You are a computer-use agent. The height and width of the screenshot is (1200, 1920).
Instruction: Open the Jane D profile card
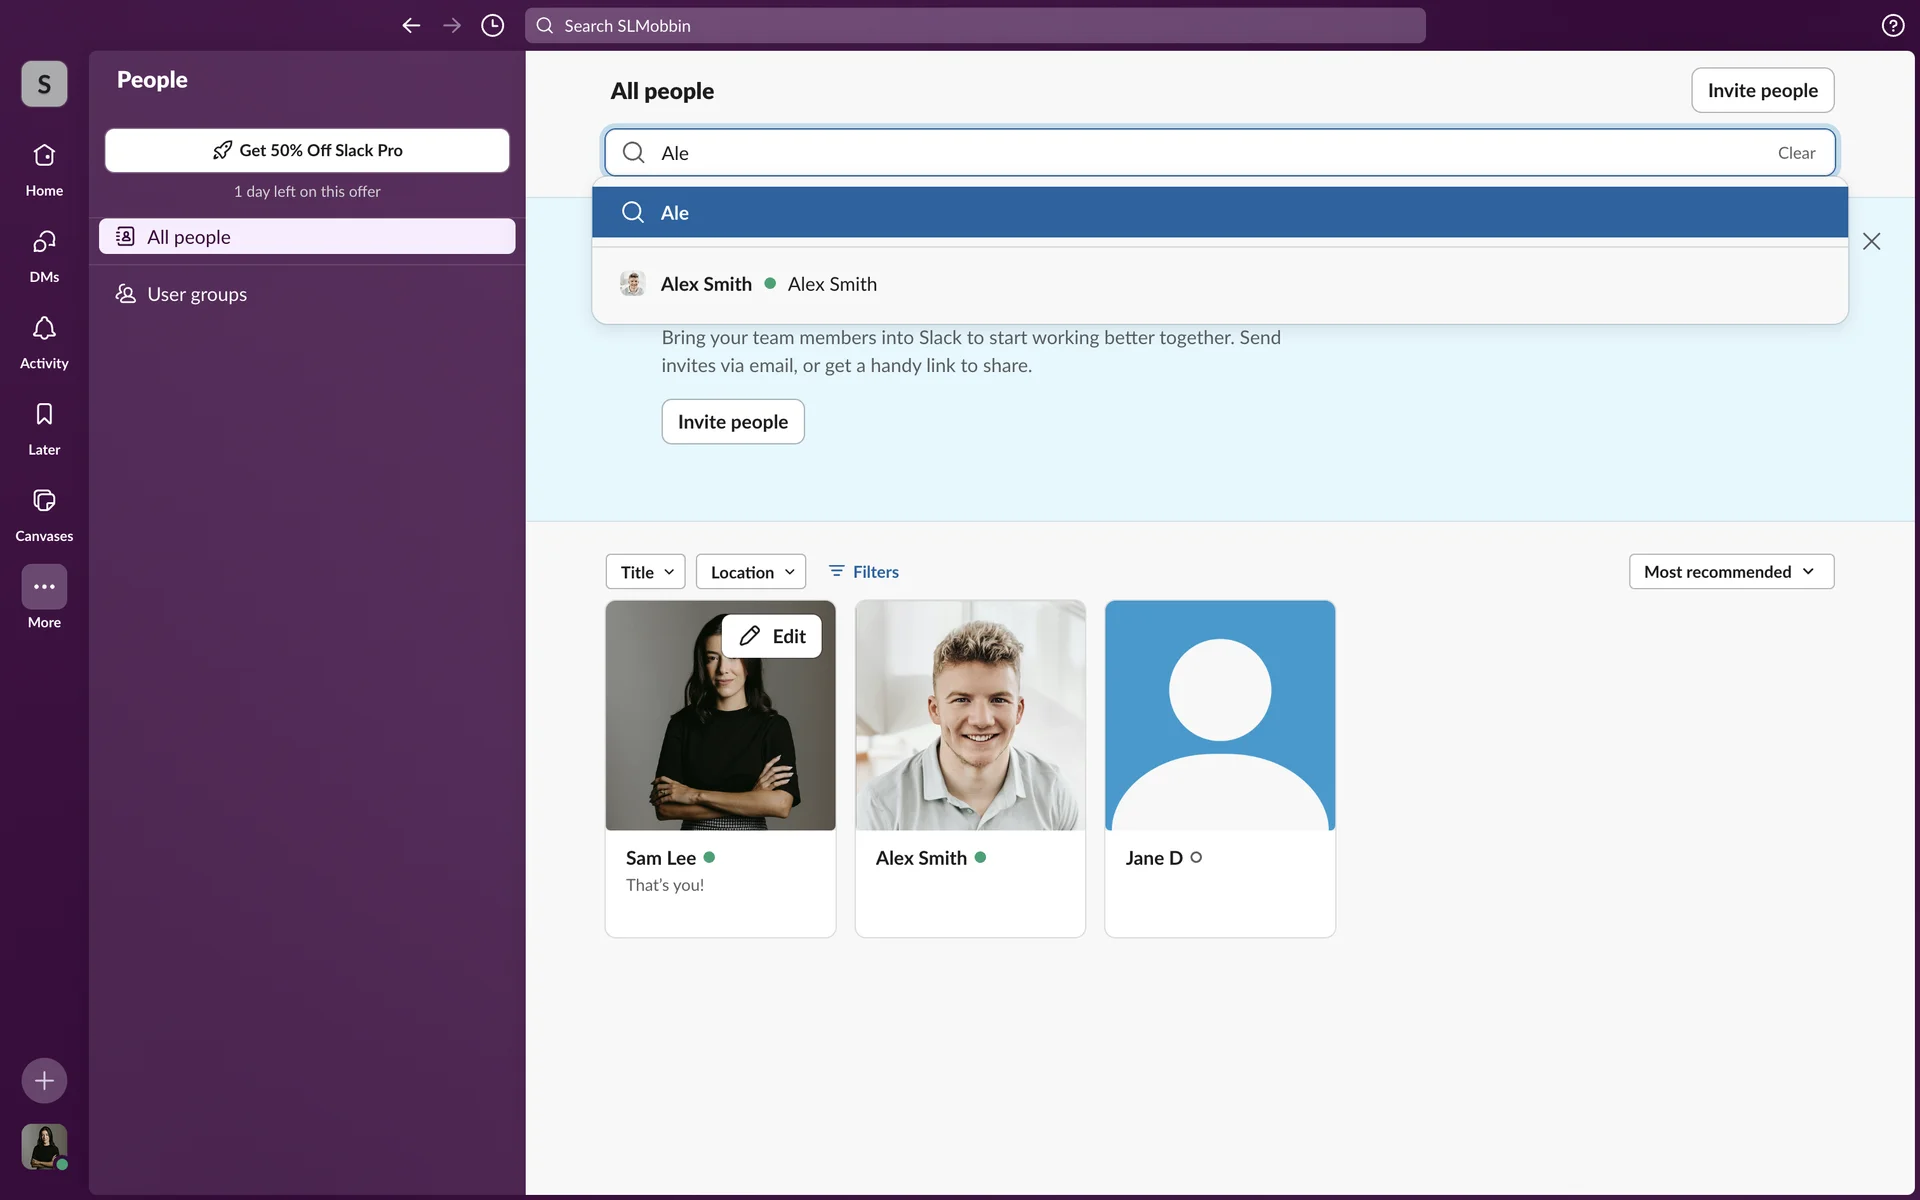tap(1219, 768)
